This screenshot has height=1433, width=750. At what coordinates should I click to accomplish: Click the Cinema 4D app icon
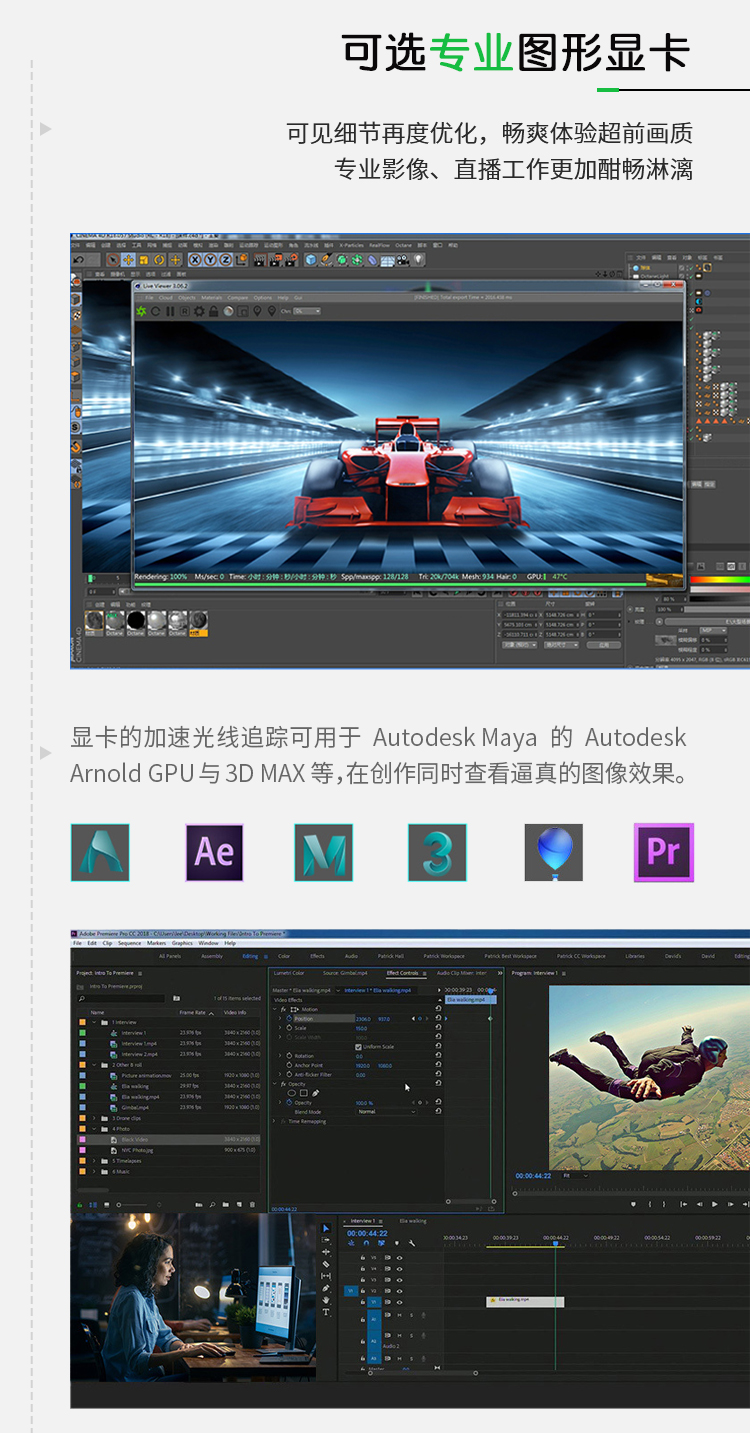[553, 852]
